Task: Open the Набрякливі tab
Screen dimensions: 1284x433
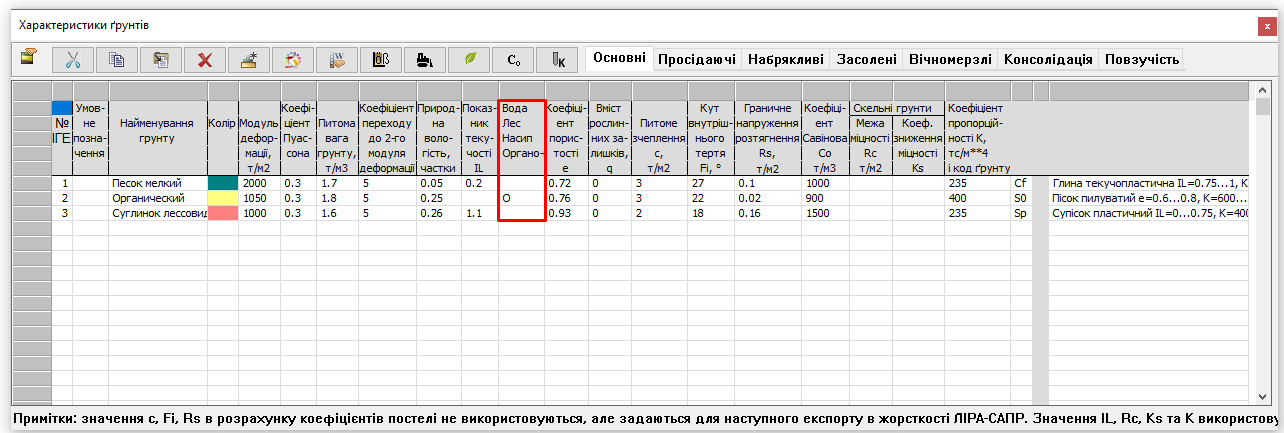Action: point(788,60)
